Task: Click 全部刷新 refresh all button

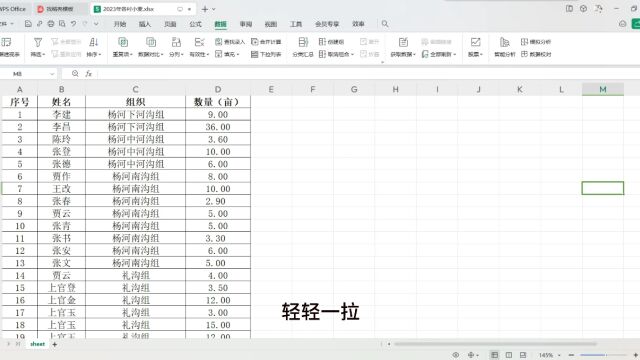Action: click(439, 54)
